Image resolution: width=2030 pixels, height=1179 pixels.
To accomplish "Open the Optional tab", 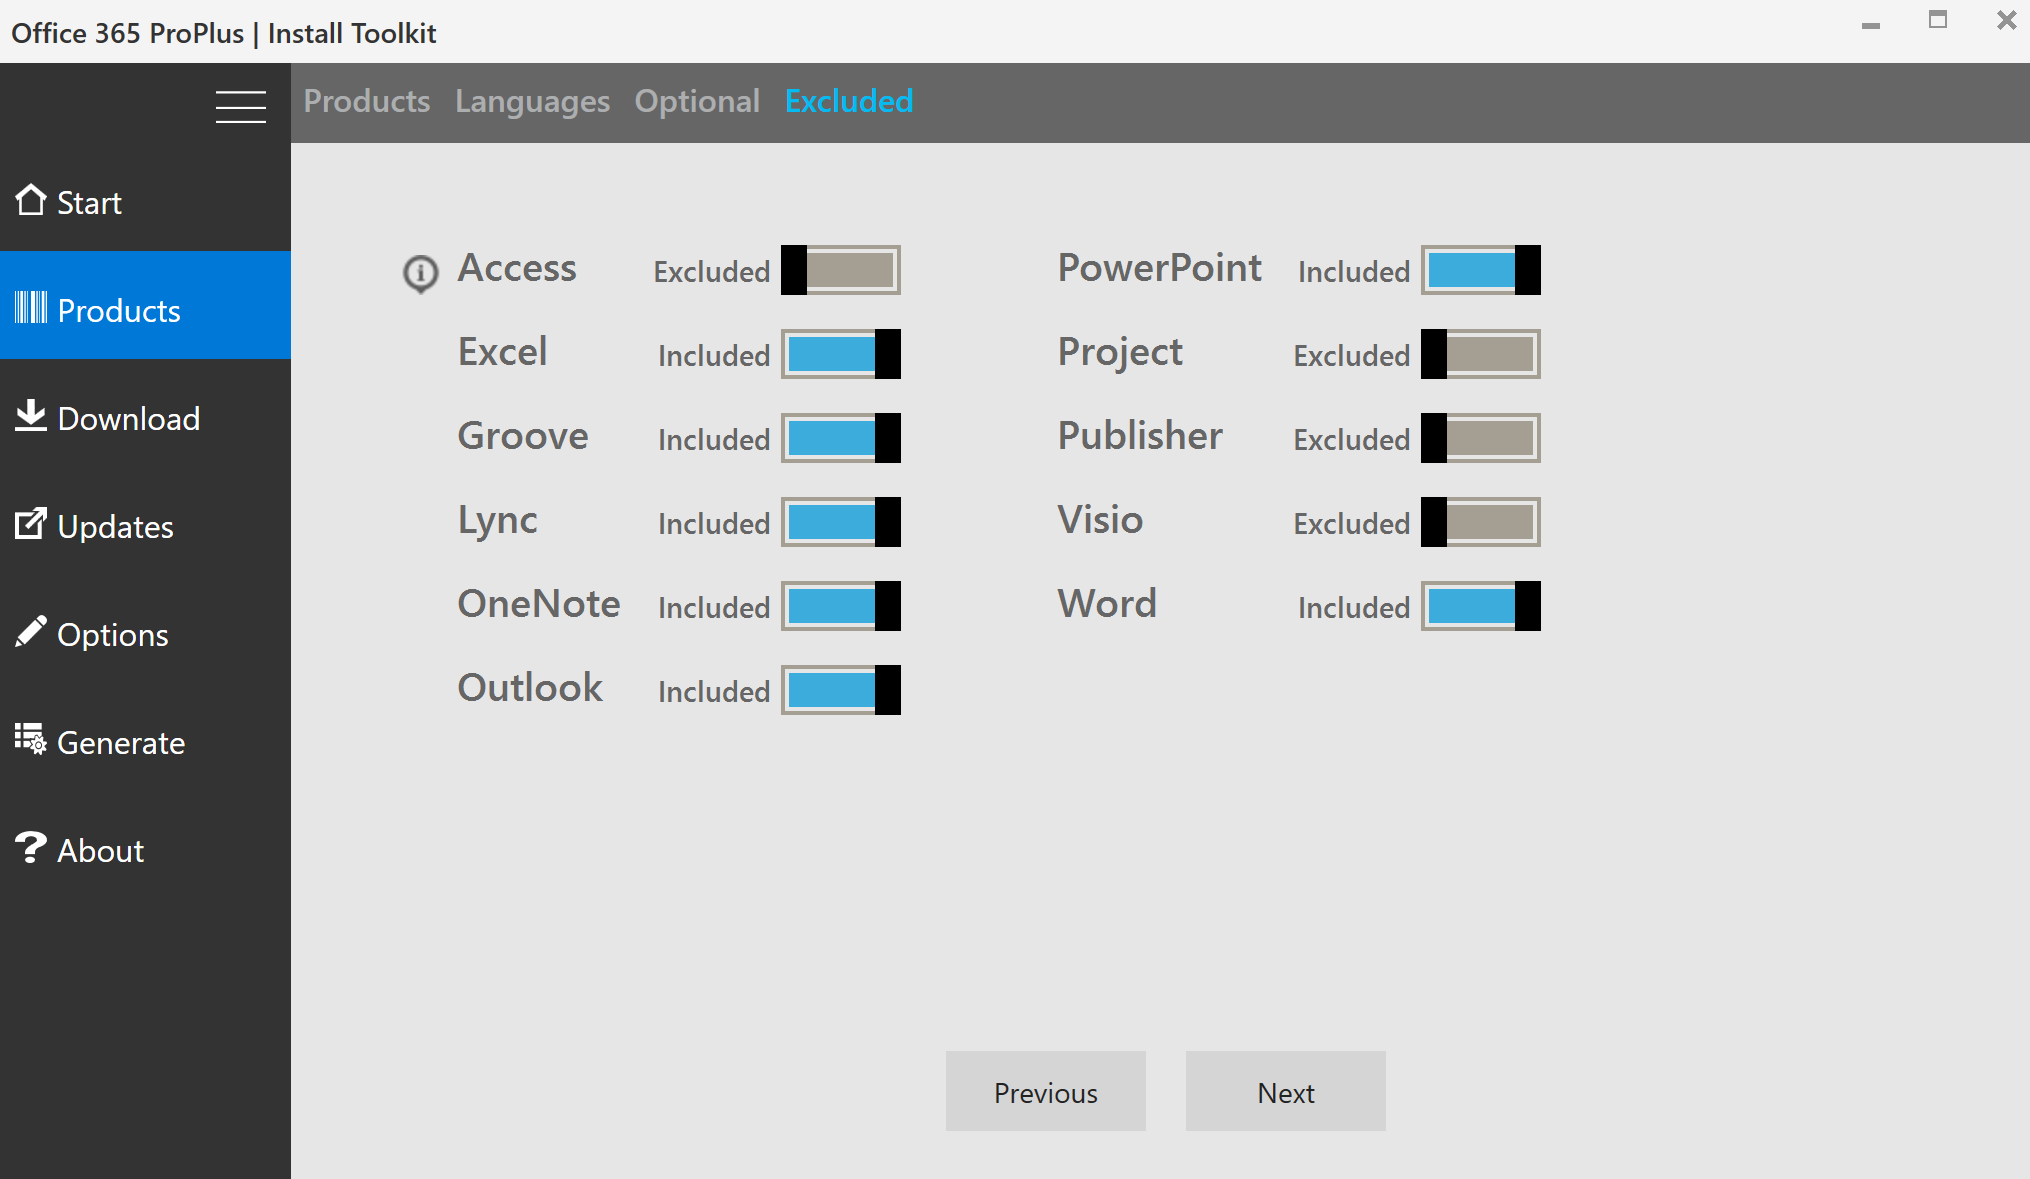I will click(697, 101).
